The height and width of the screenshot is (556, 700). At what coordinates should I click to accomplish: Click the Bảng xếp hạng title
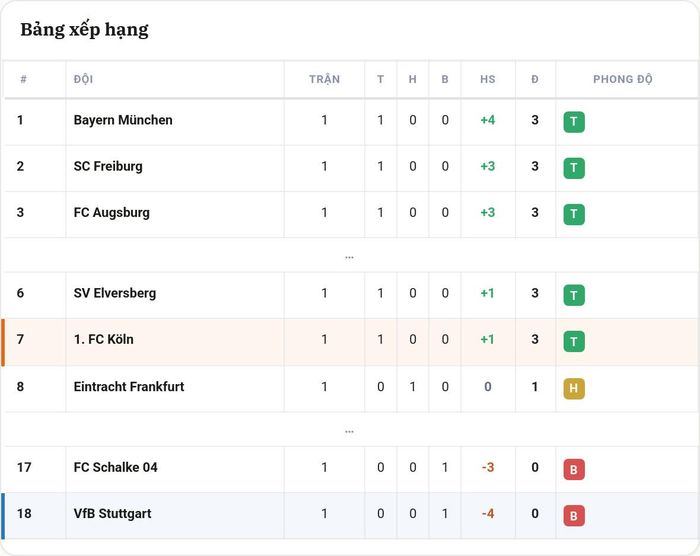[x=84, y=29]
